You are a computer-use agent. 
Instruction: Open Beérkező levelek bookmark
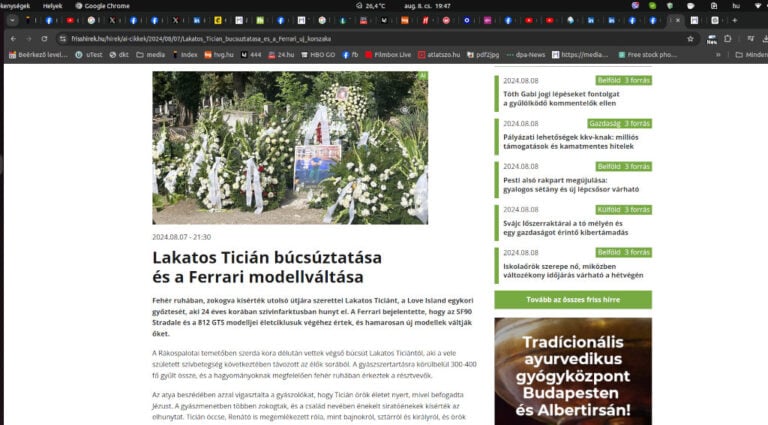(x=38, y=55)
